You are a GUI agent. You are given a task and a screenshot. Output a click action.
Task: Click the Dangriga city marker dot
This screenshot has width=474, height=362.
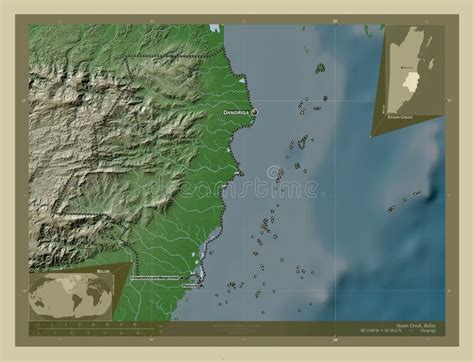click(255, 112)
